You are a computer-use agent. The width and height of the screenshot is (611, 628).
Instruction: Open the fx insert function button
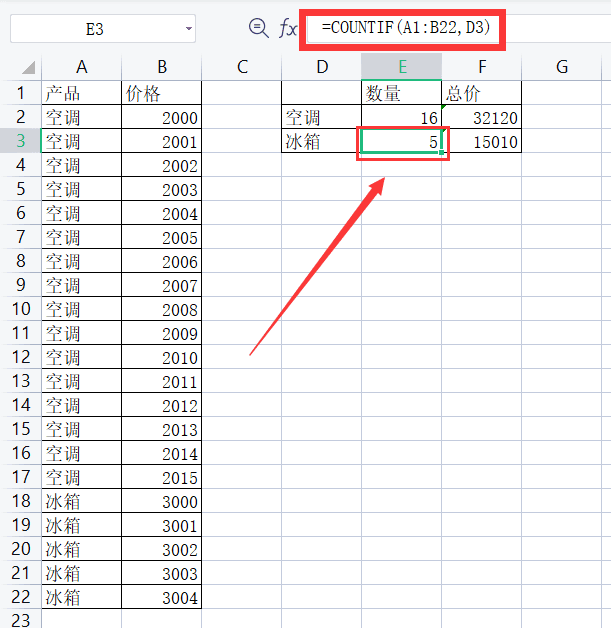point(287,28)
